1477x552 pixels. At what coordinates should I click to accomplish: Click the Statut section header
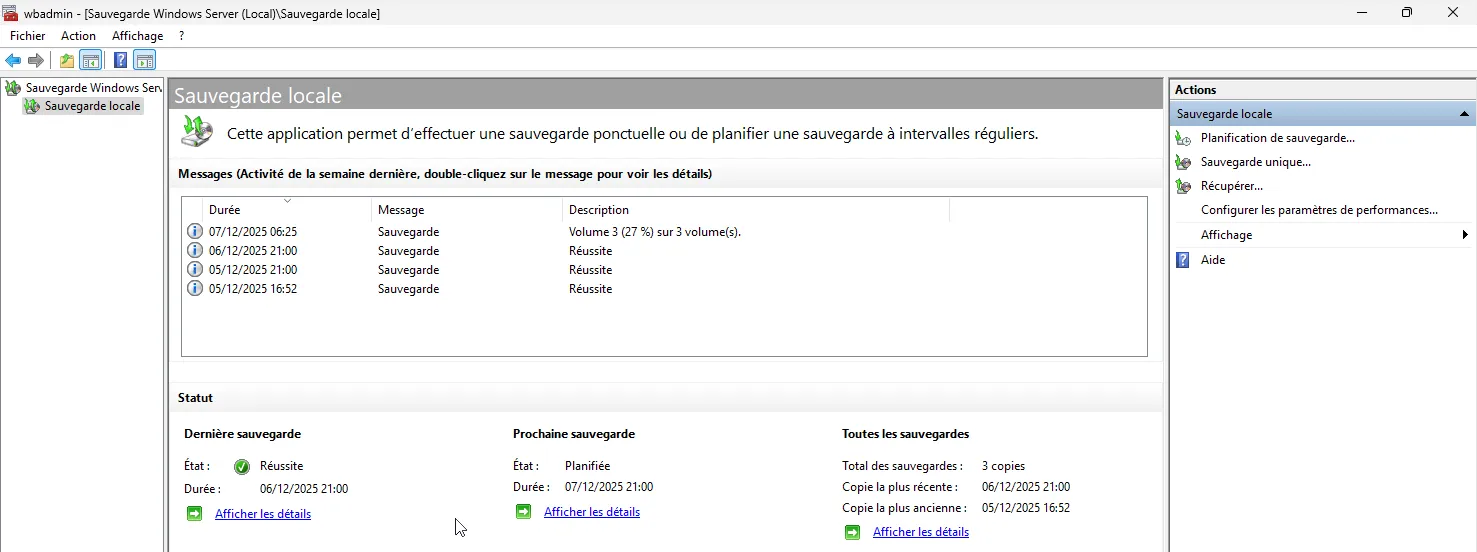coord(195,398)
